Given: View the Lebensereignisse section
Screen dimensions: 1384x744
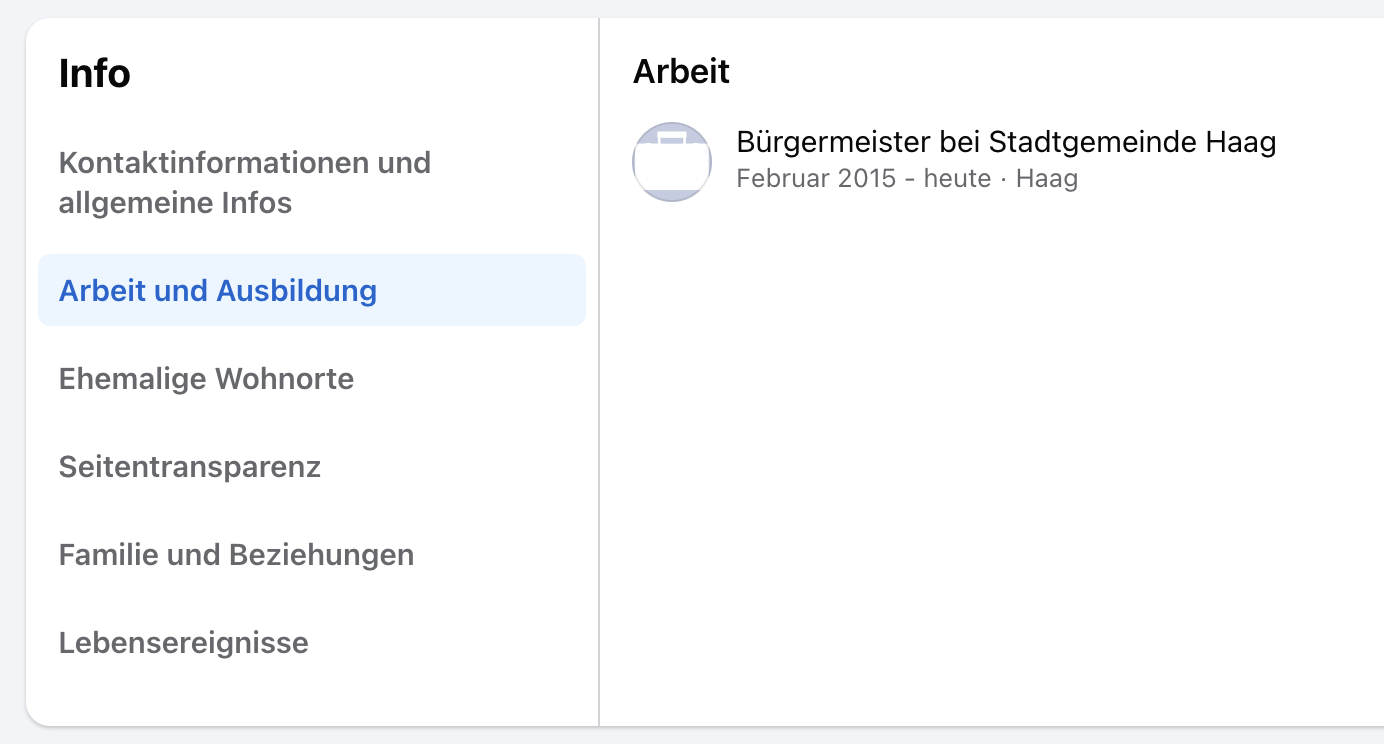Looking at the screenshot, I should coord(183,642).
